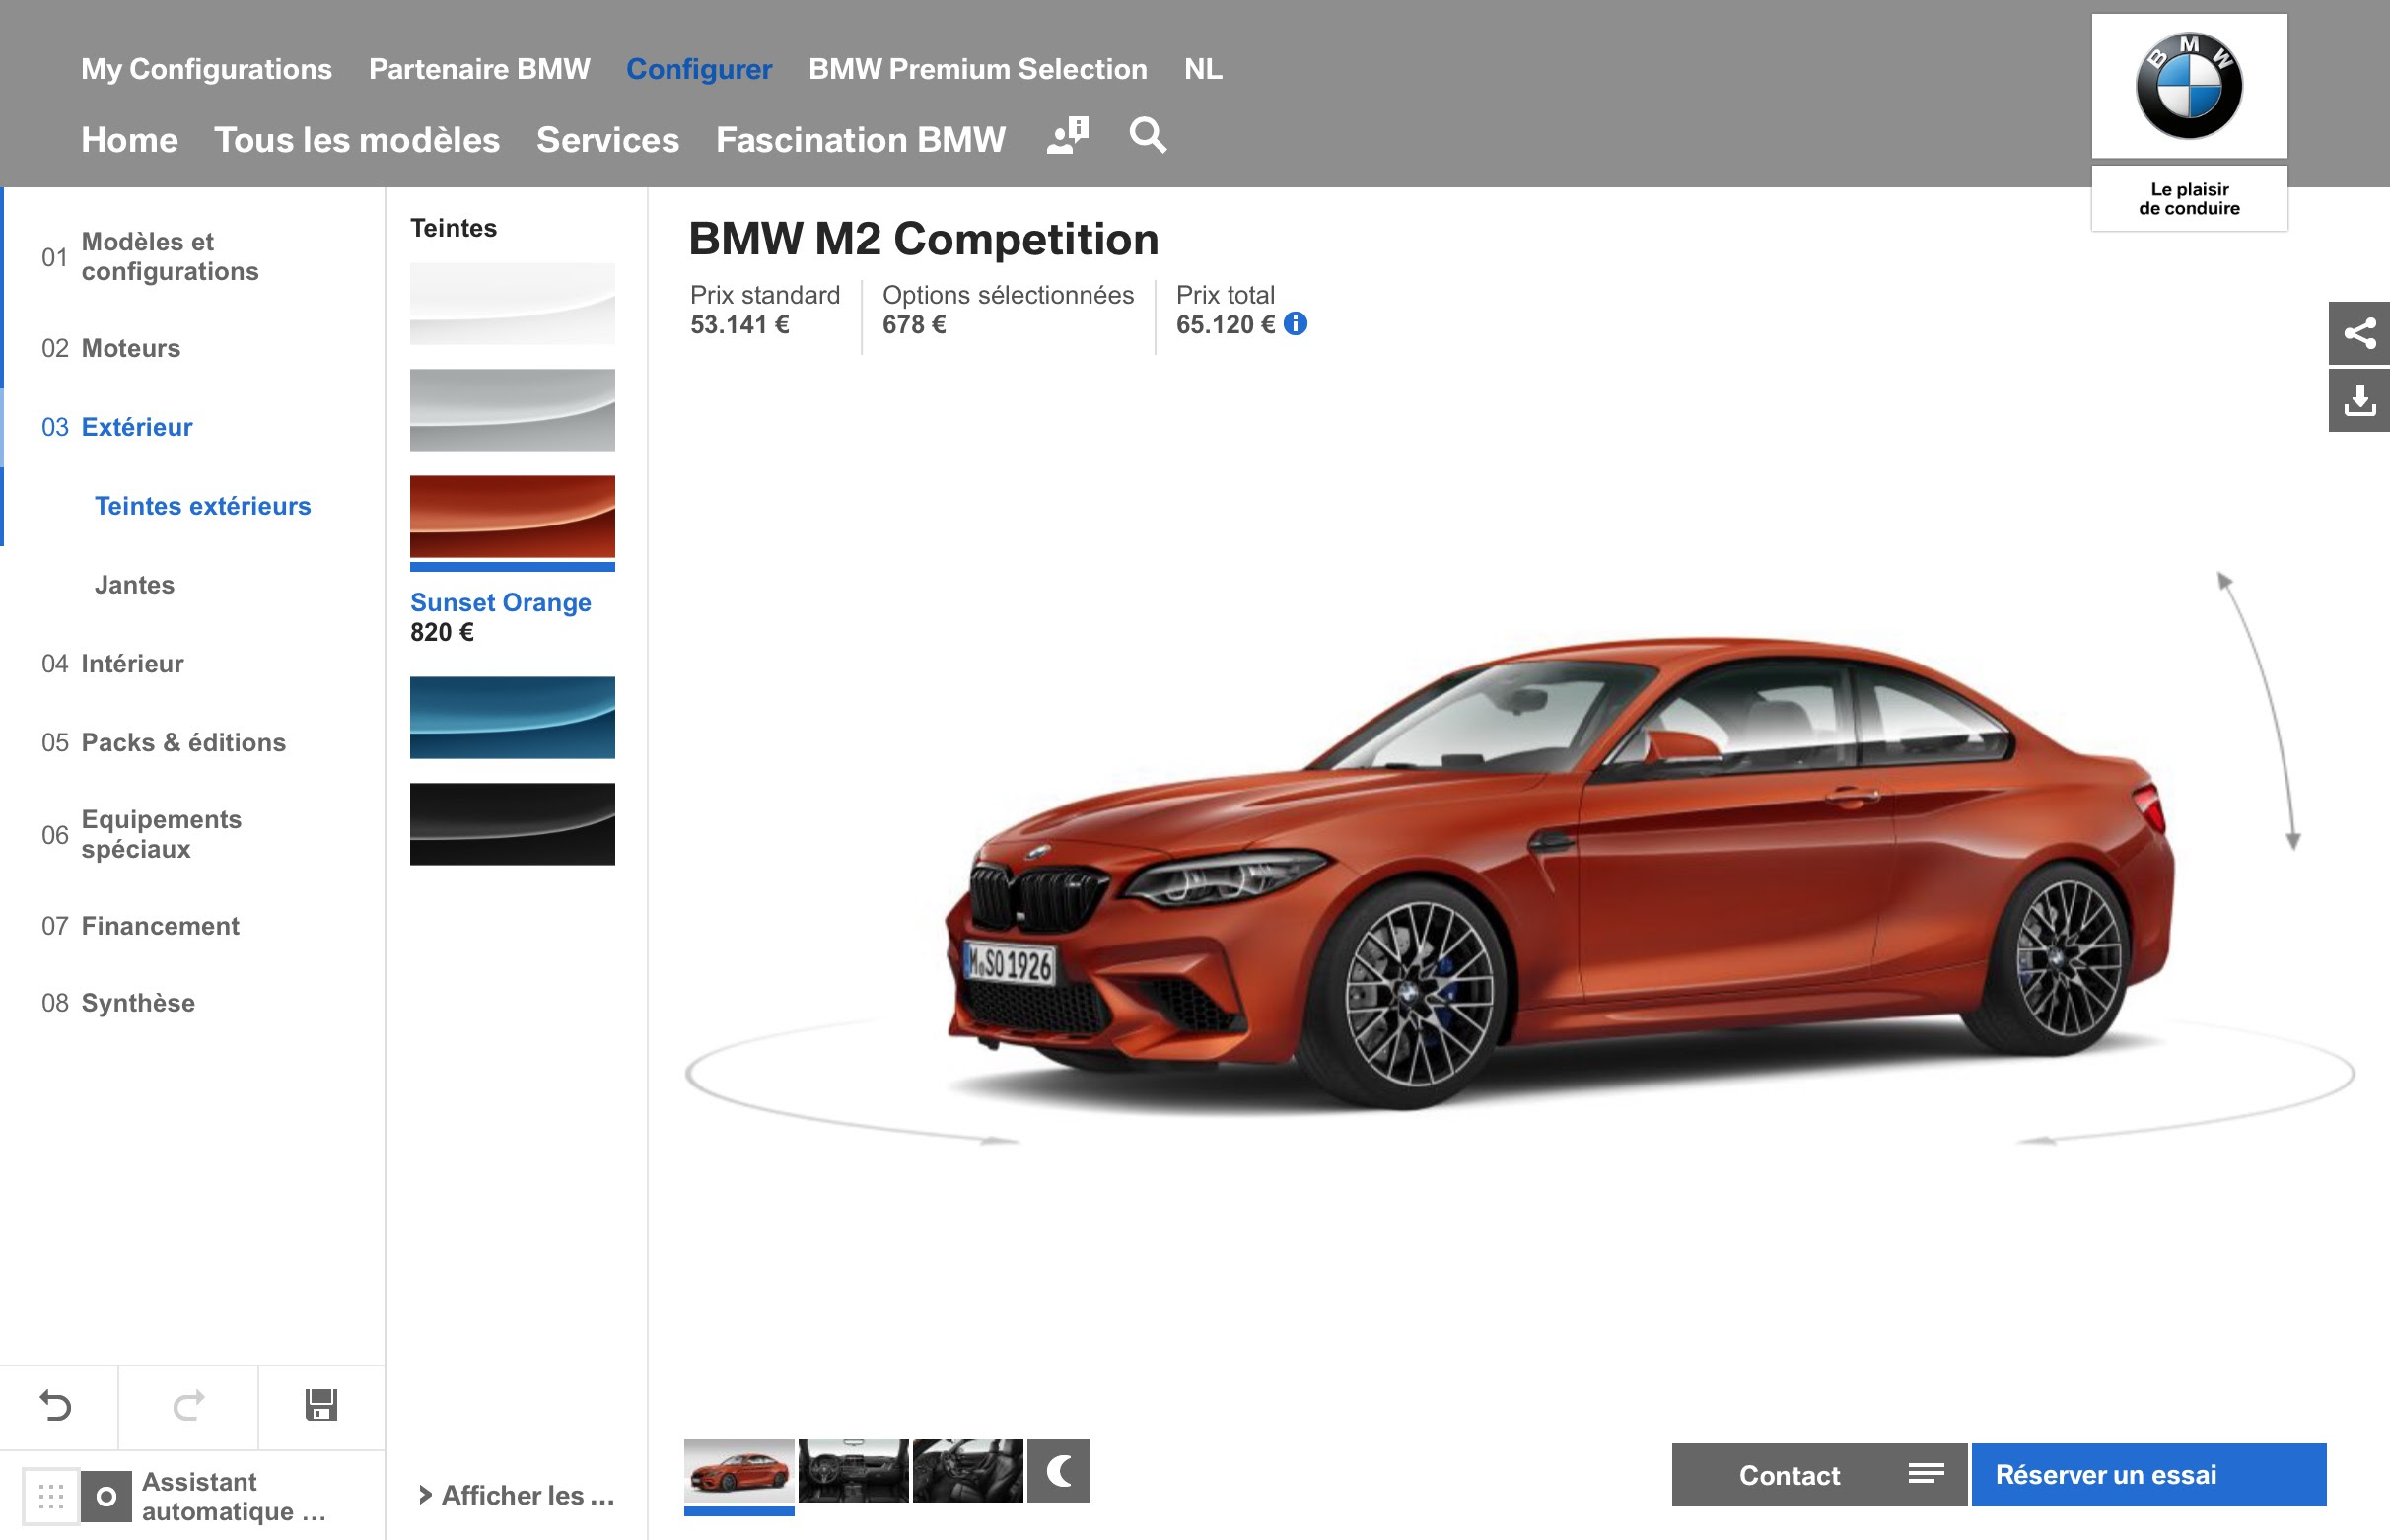Screen dimensions: 2390x1540
Task: Expand Afficher les... disclosure arrow
Action: tap(426, 1495)
